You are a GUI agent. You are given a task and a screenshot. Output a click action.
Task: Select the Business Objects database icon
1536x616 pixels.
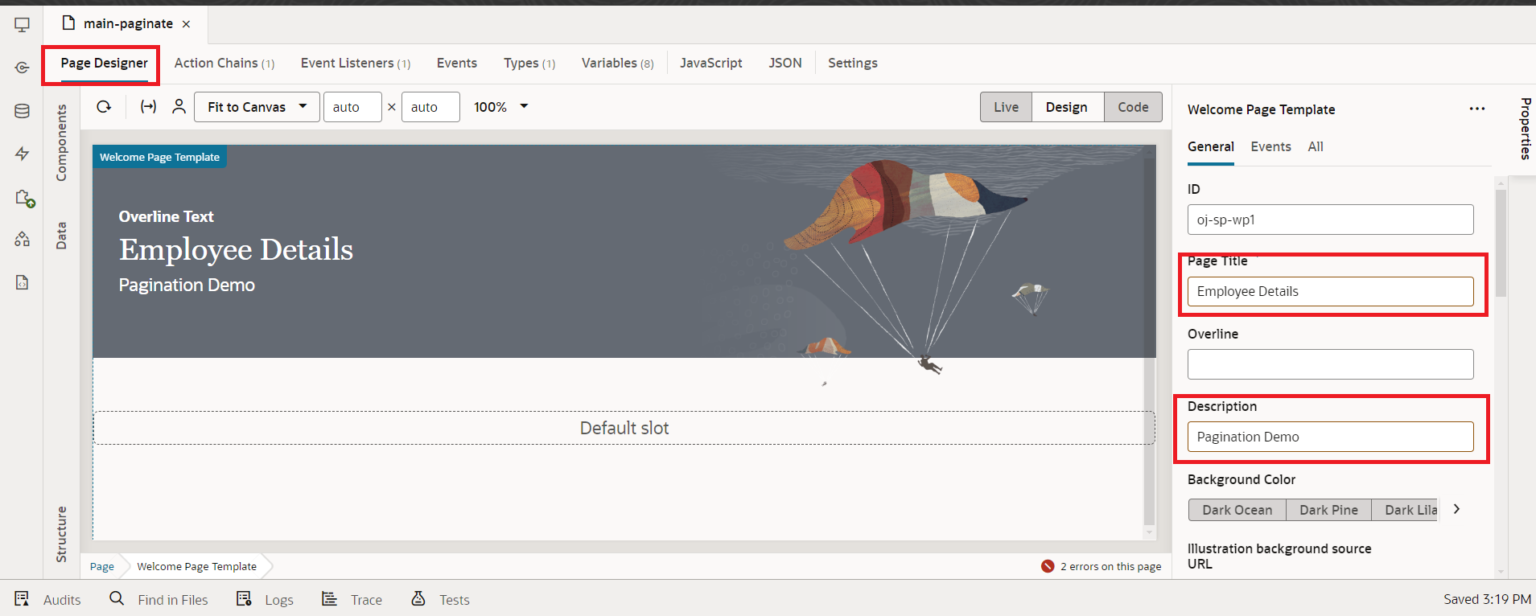pos(21,111)
